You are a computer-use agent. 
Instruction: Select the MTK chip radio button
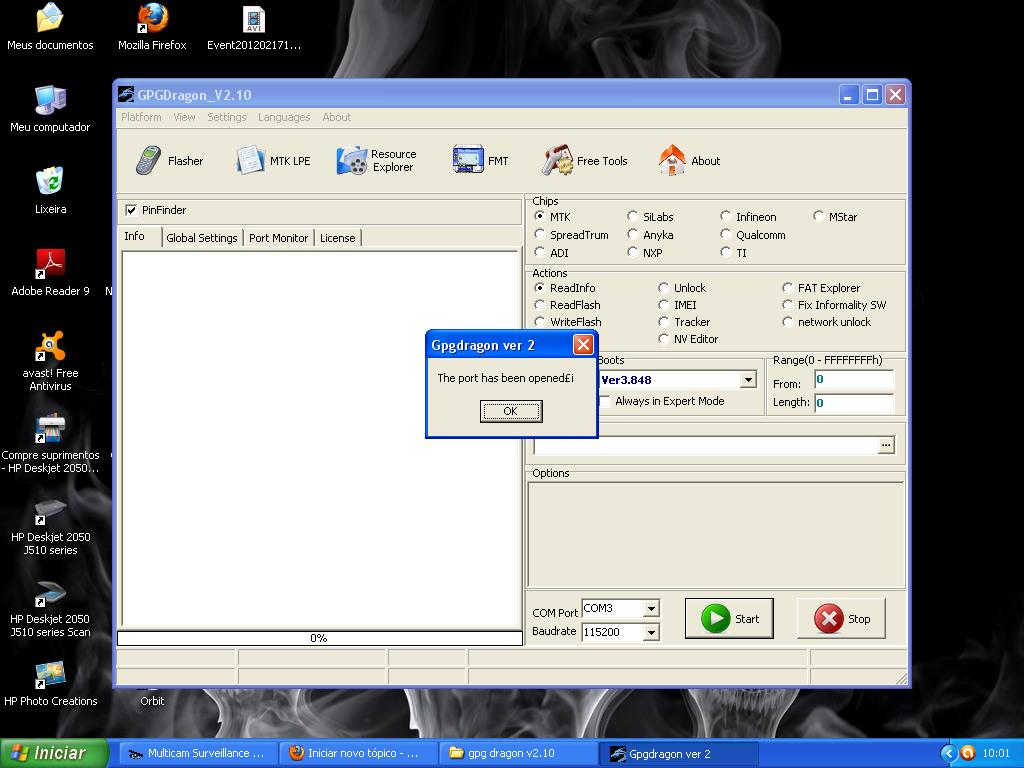point(539,216)
